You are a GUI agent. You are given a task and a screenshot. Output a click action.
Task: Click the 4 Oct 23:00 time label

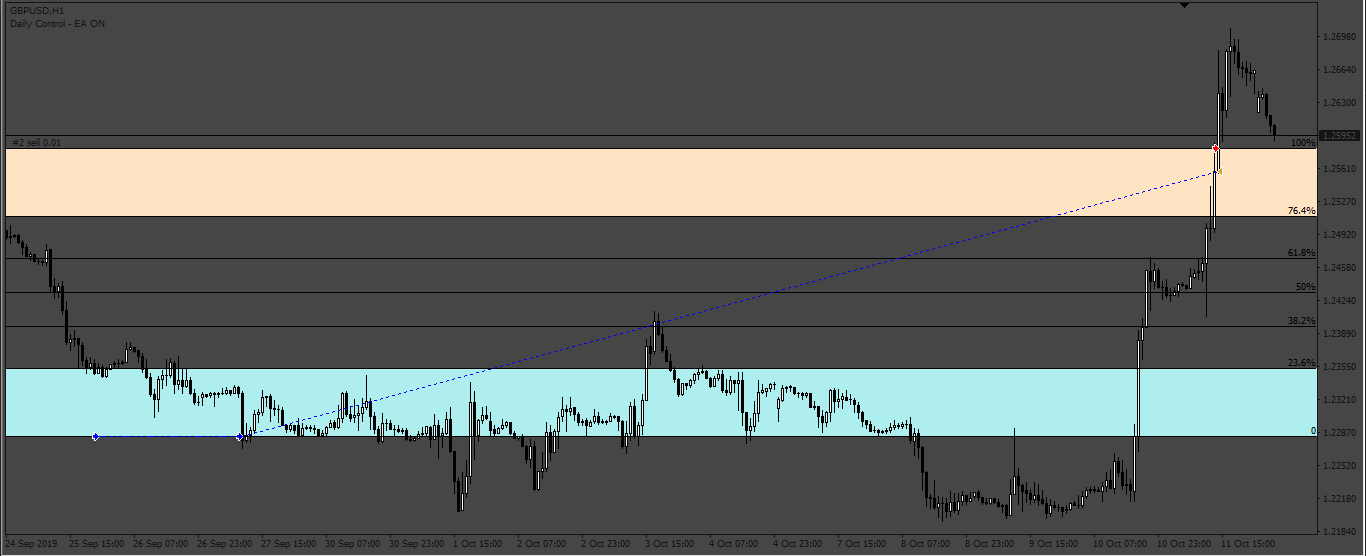[798, 544]
